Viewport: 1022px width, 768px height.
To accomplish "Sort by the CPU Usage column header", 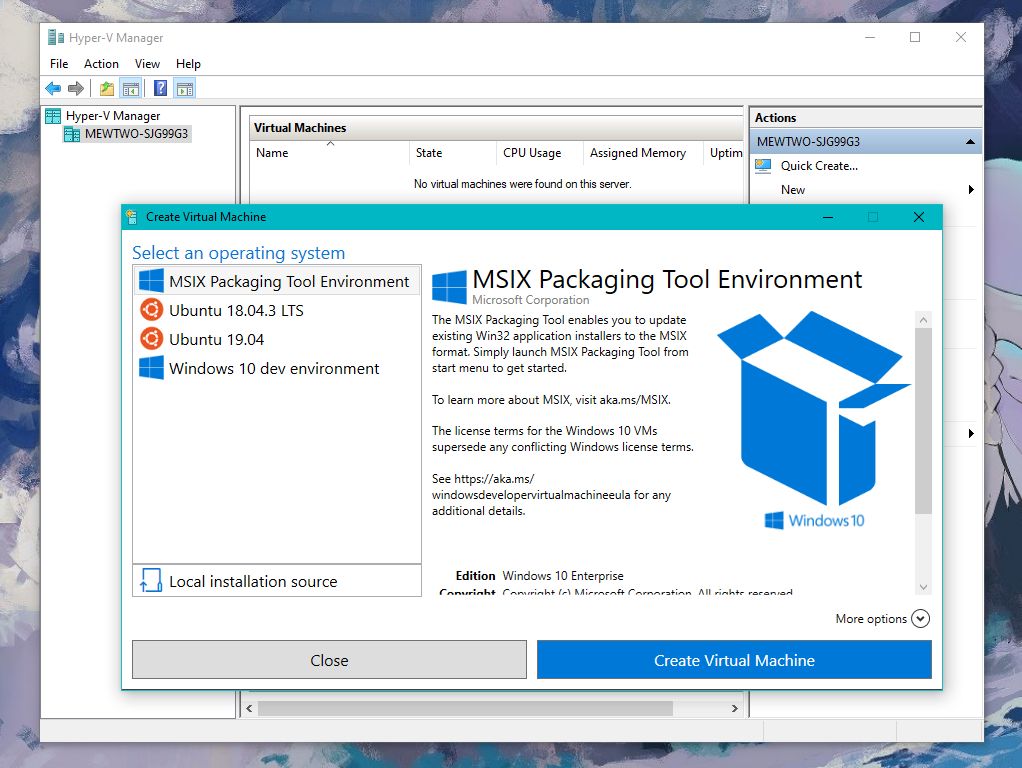I will point(539,153).
